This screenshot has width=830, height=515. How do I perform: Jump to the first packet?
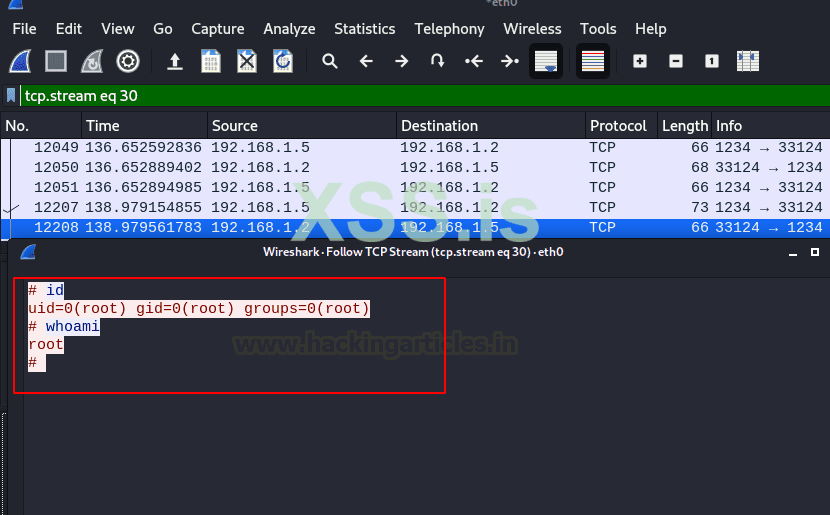pos(474,61)
